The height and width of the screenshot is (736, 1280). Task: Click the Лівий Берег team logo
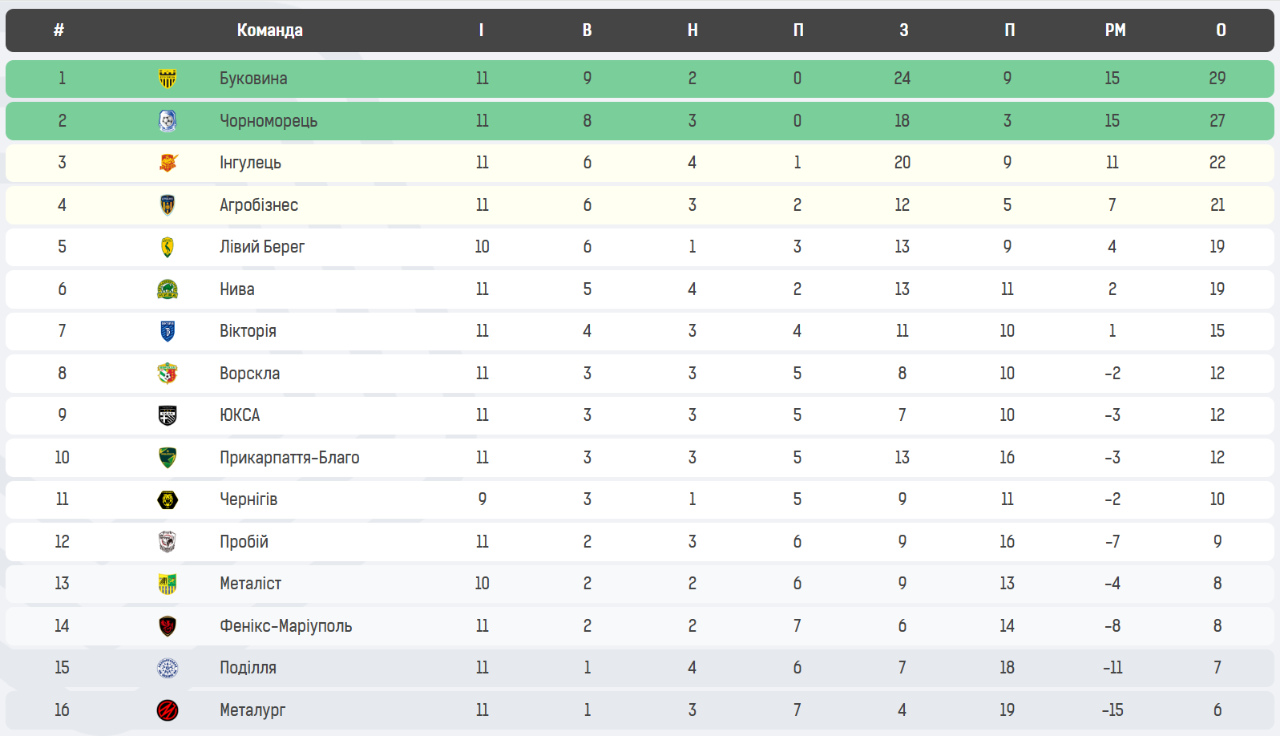(168, 247)
